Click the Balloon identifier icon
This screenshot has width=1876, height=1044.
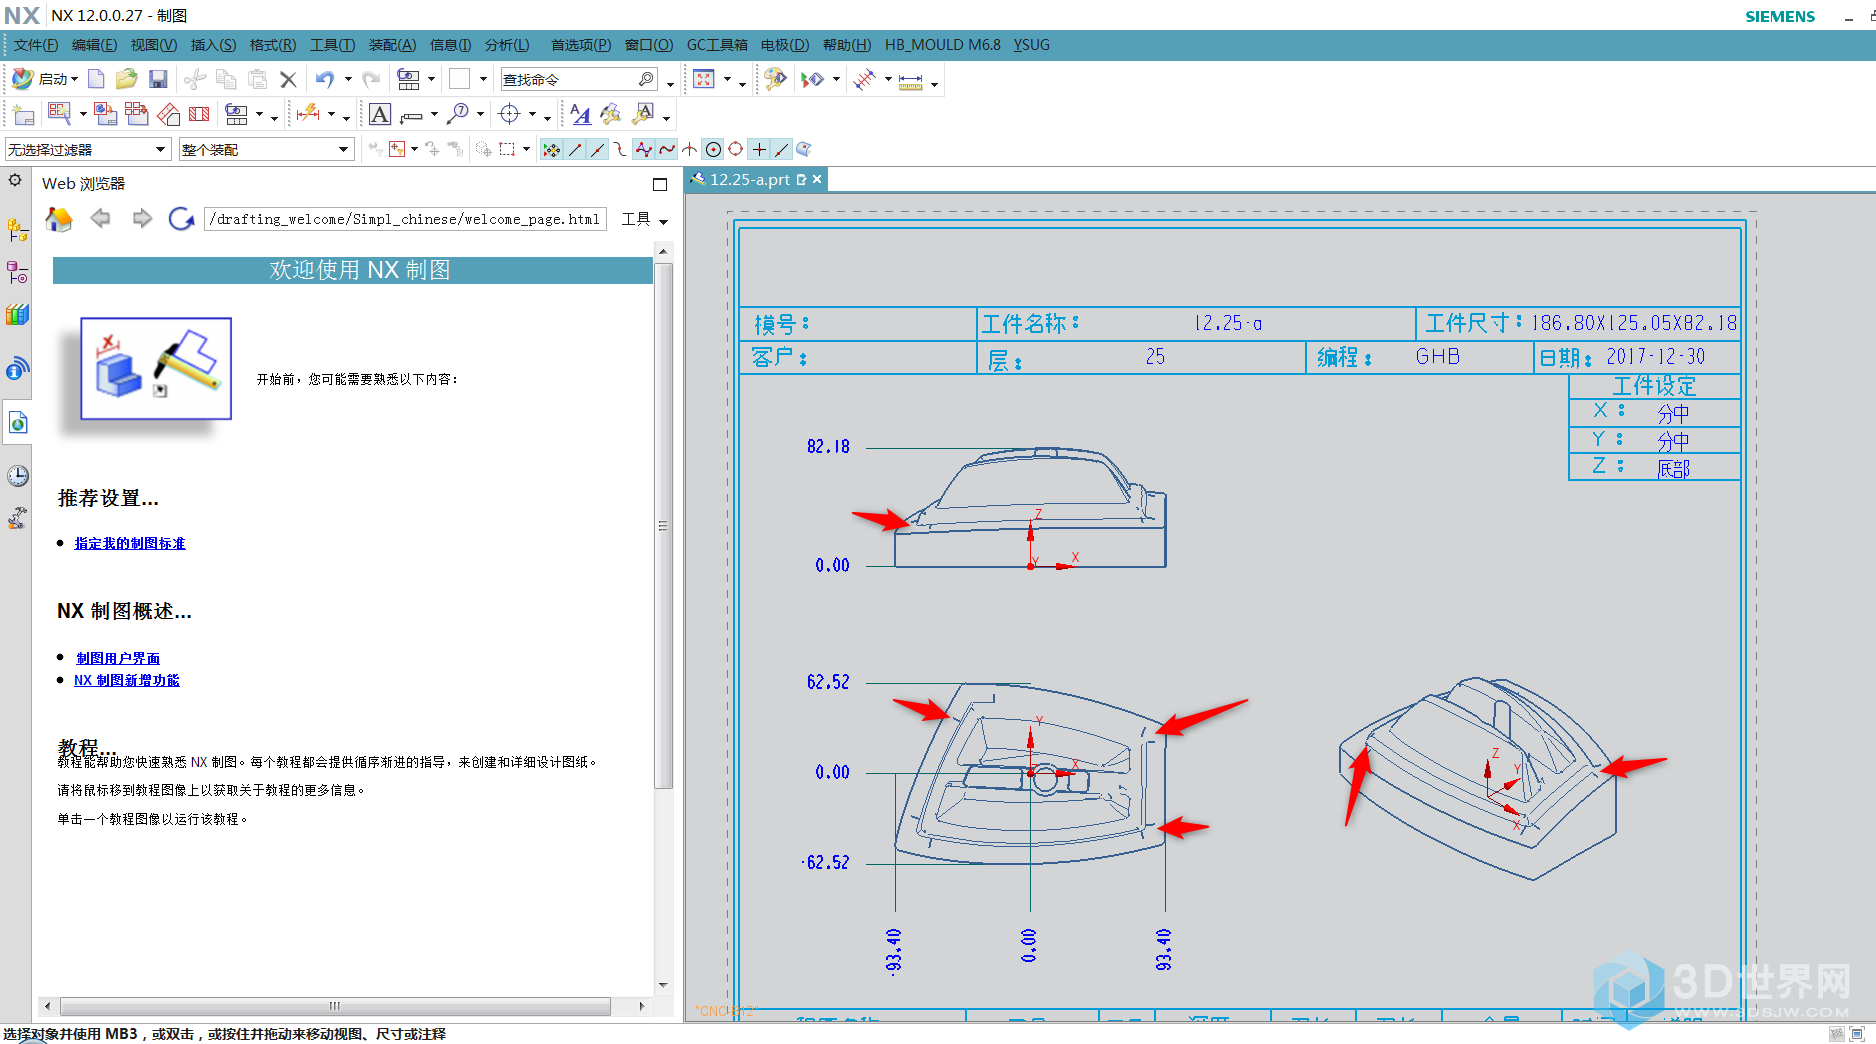(x=458, y=114)
